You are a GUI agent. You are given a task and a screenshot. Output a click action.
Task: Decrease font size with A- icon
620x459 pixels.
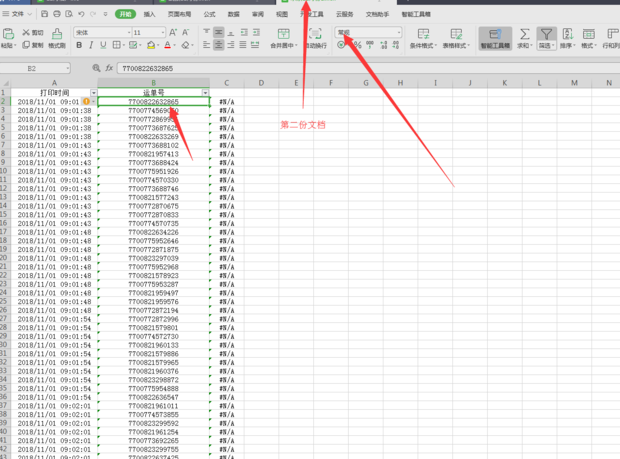click(x=185, y=32)
